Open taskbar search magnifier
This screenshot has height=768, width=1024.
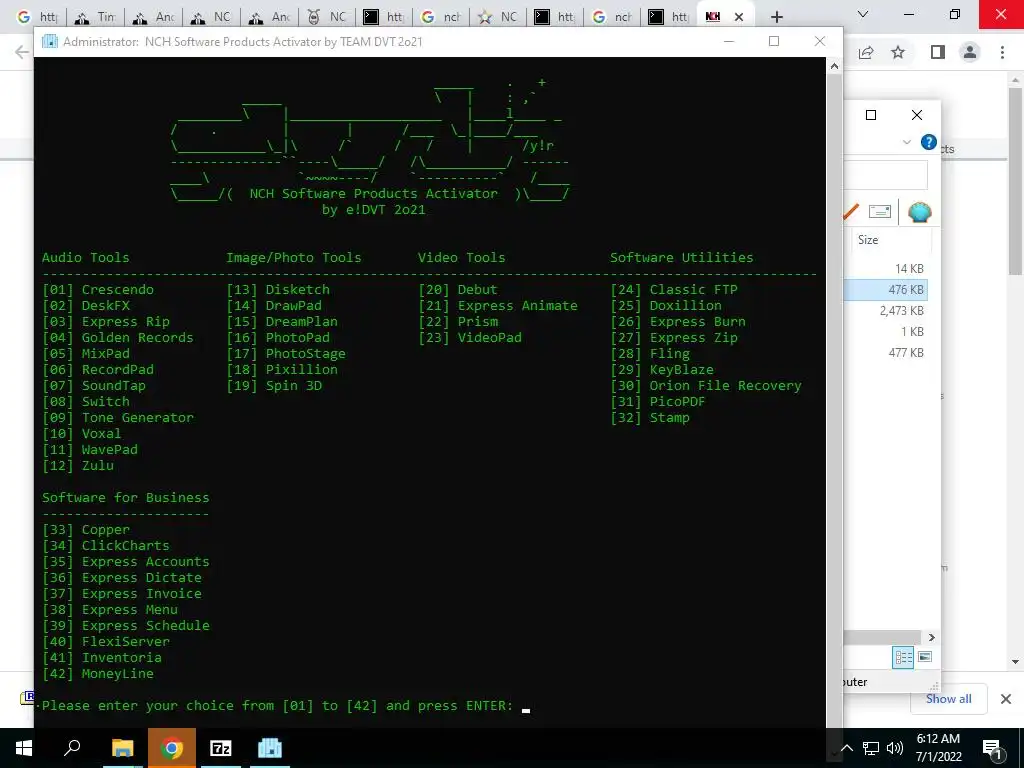pos(72,748)
